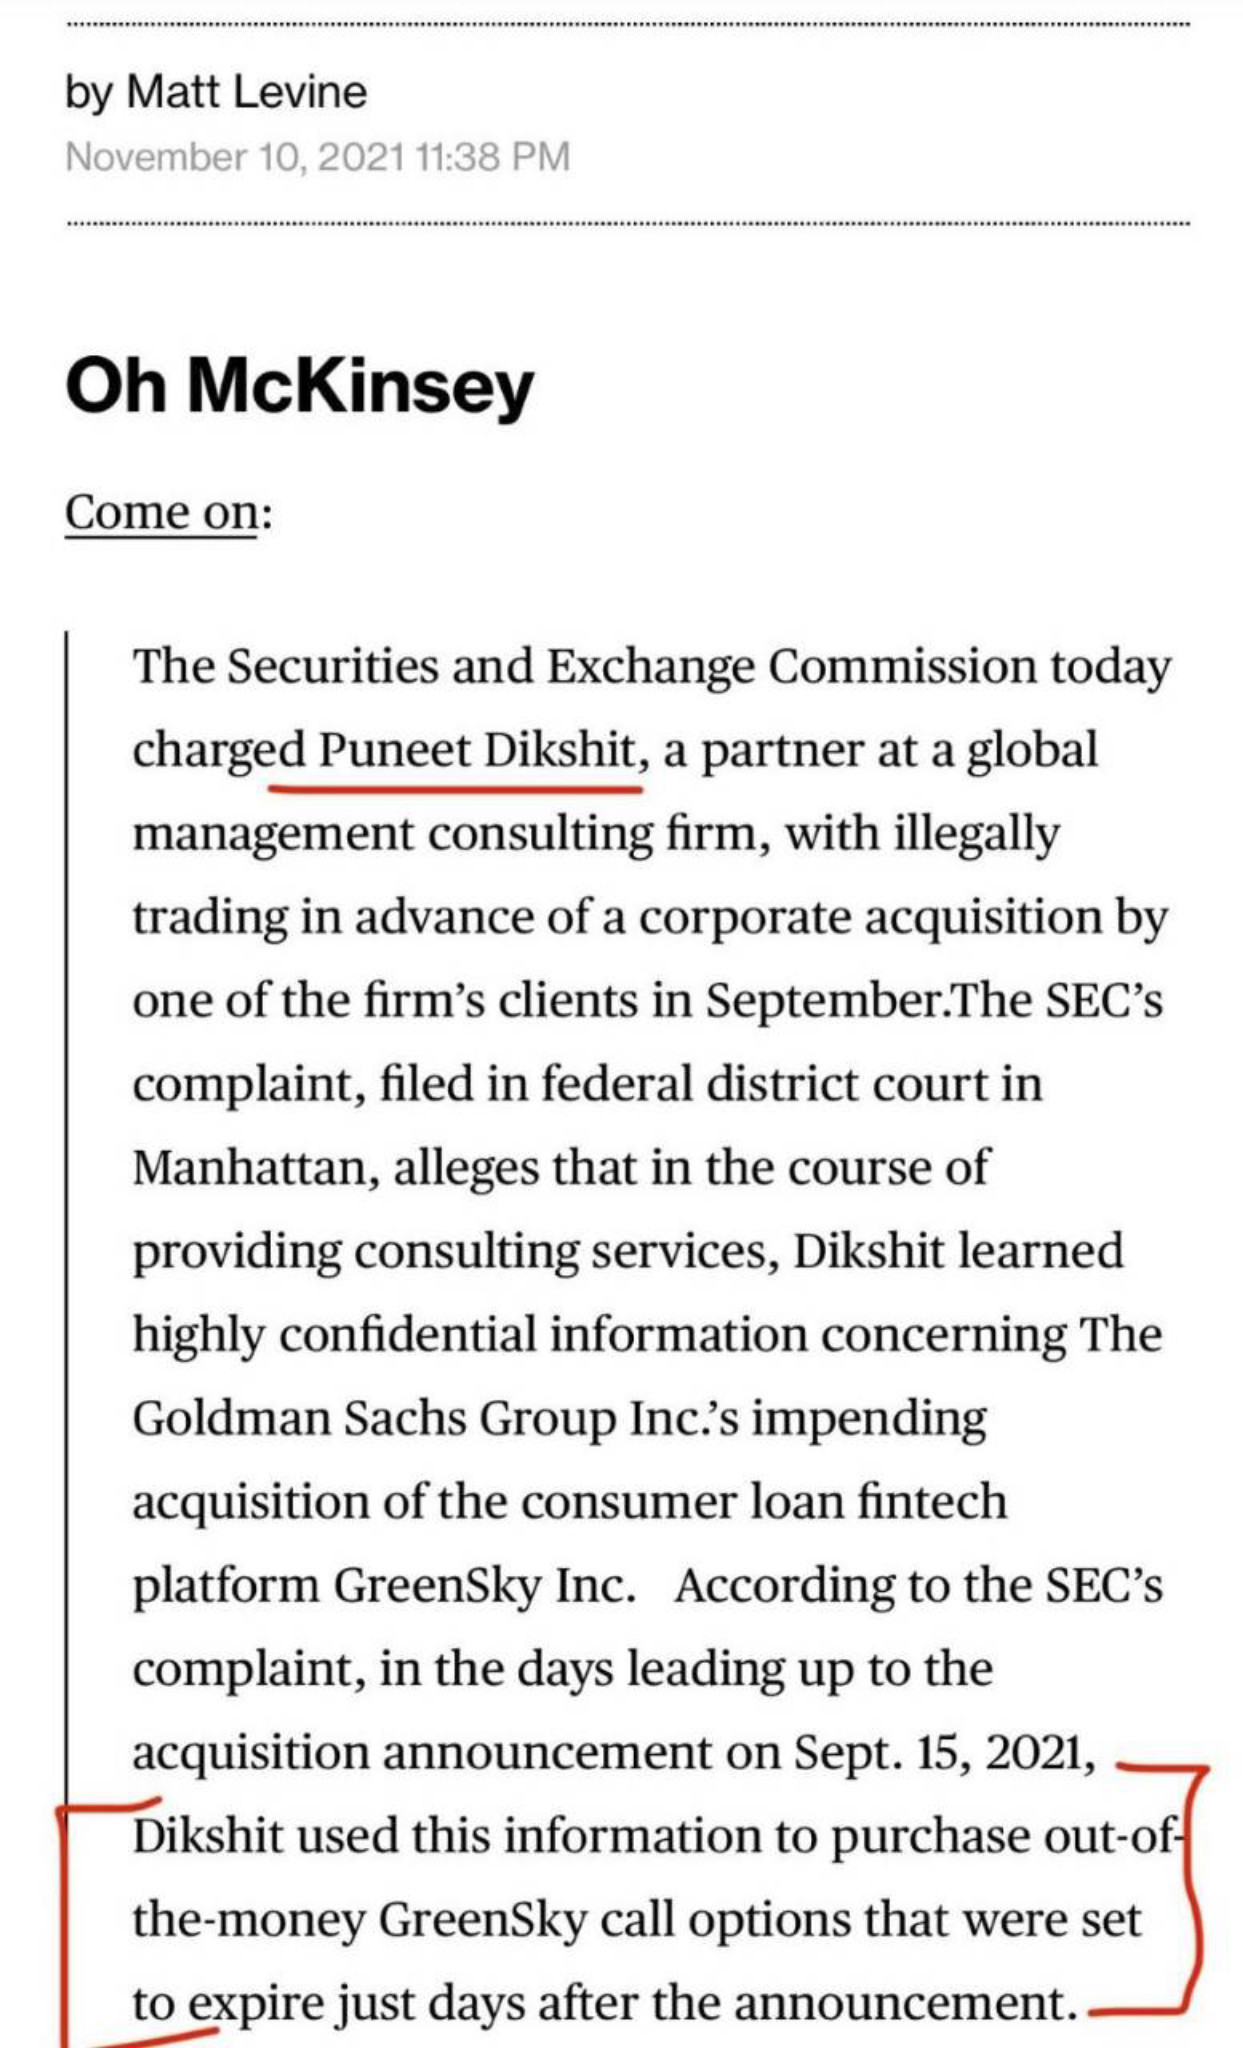
Task: Click the word "Manhattan" in quote
Action: point(251,1168)
